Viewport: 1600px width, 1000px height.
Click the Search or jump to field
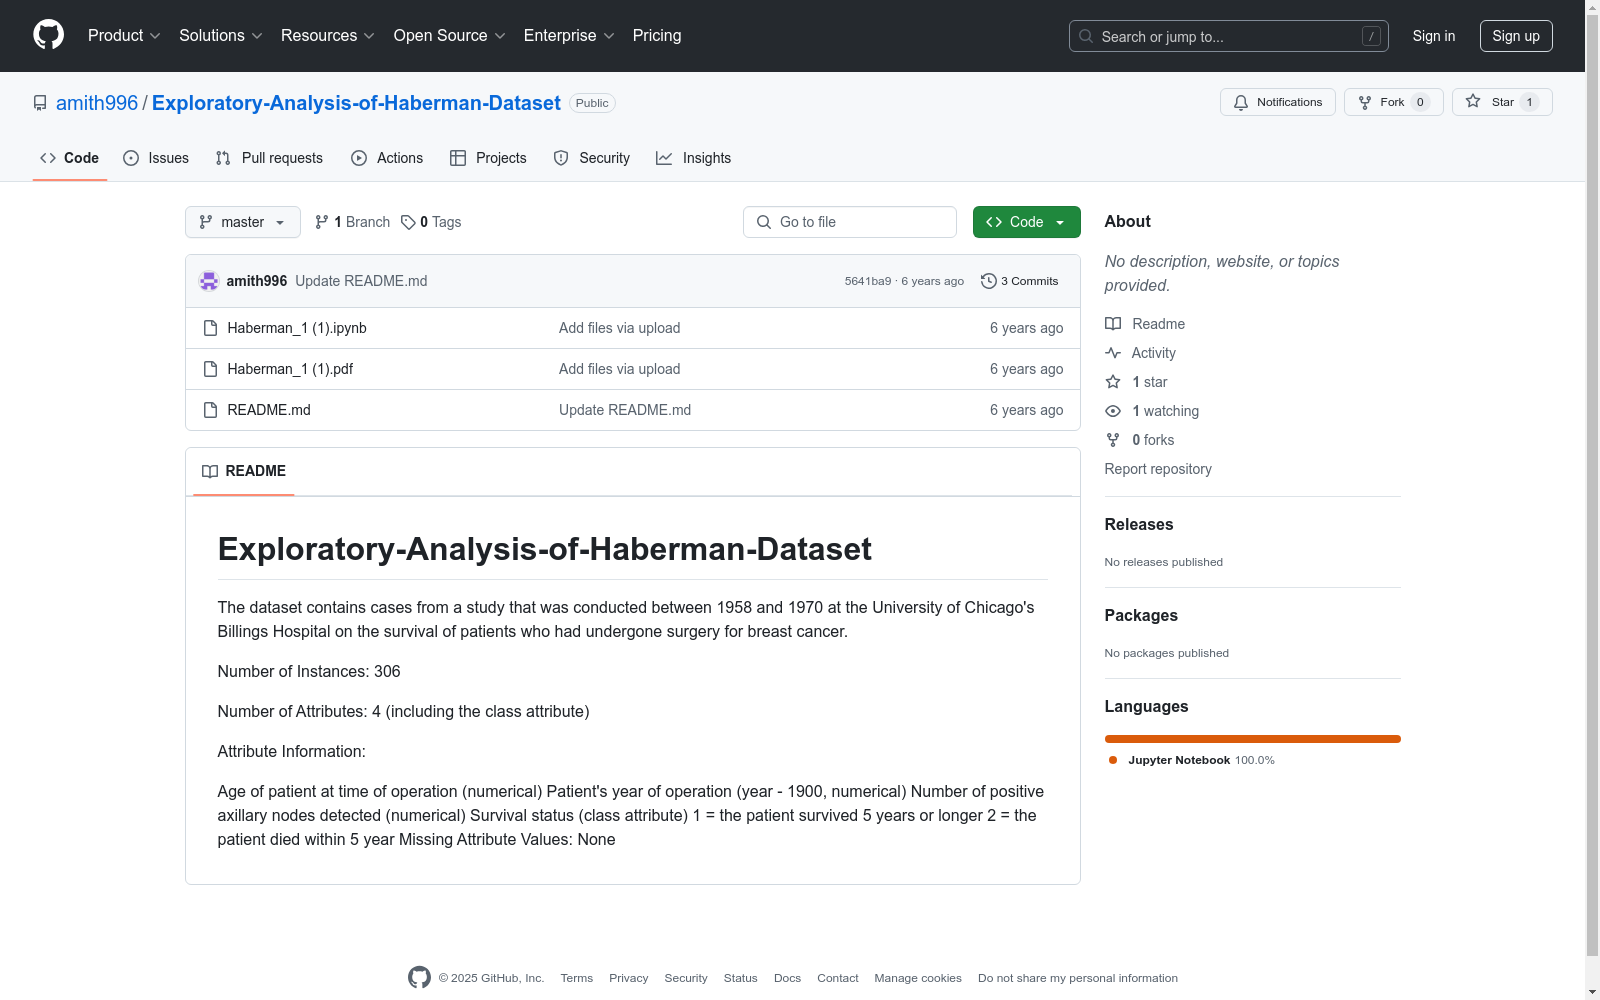click(x=1229, y=36)
